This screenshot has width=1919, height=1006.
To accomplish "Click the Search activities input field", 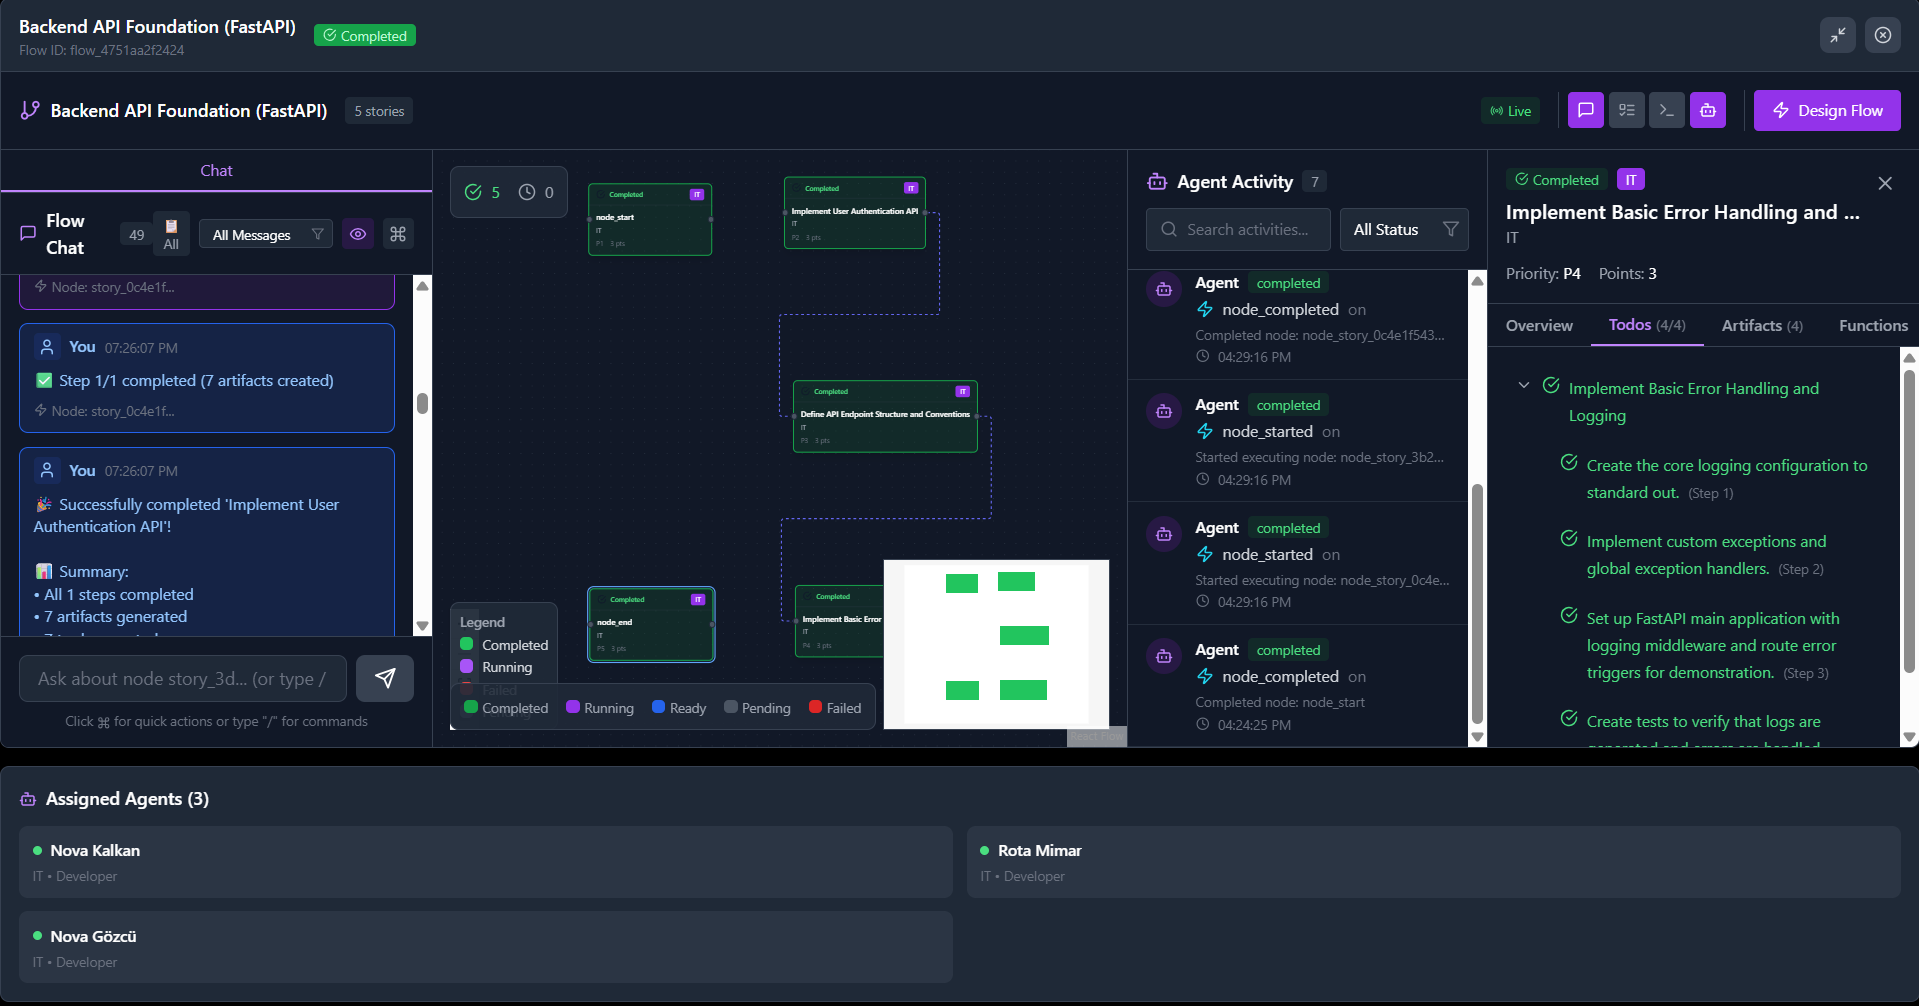I will pyautogui.click(x=1238, y=229).
